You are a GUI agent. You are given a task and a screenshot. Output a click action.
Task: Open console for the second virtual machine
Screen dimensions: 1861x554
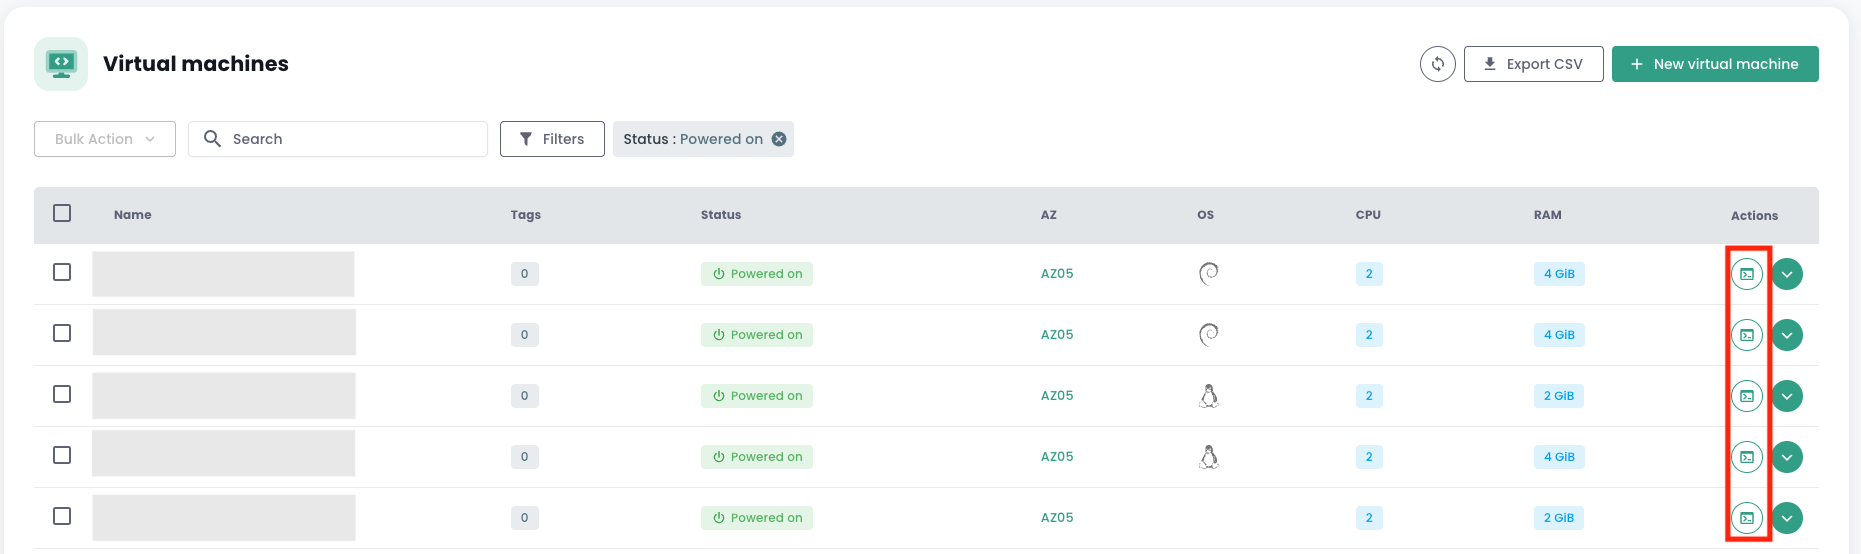1746,335
